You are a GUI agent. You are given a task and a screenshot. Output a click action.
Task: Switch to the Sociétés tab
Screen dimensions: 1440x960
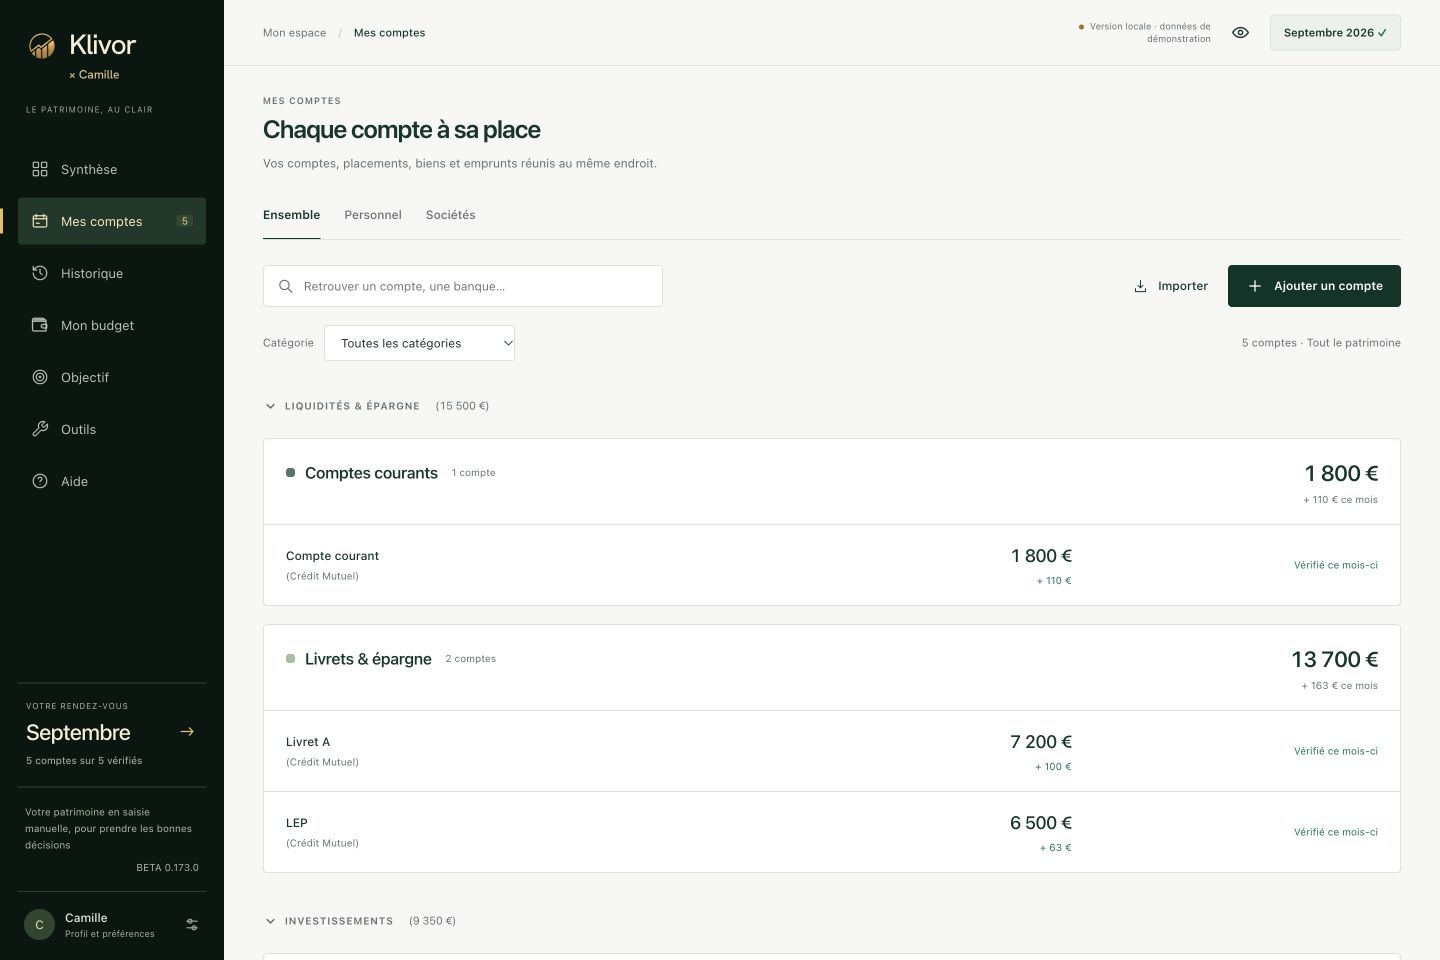pyautogui.click(x=451, y=215)
